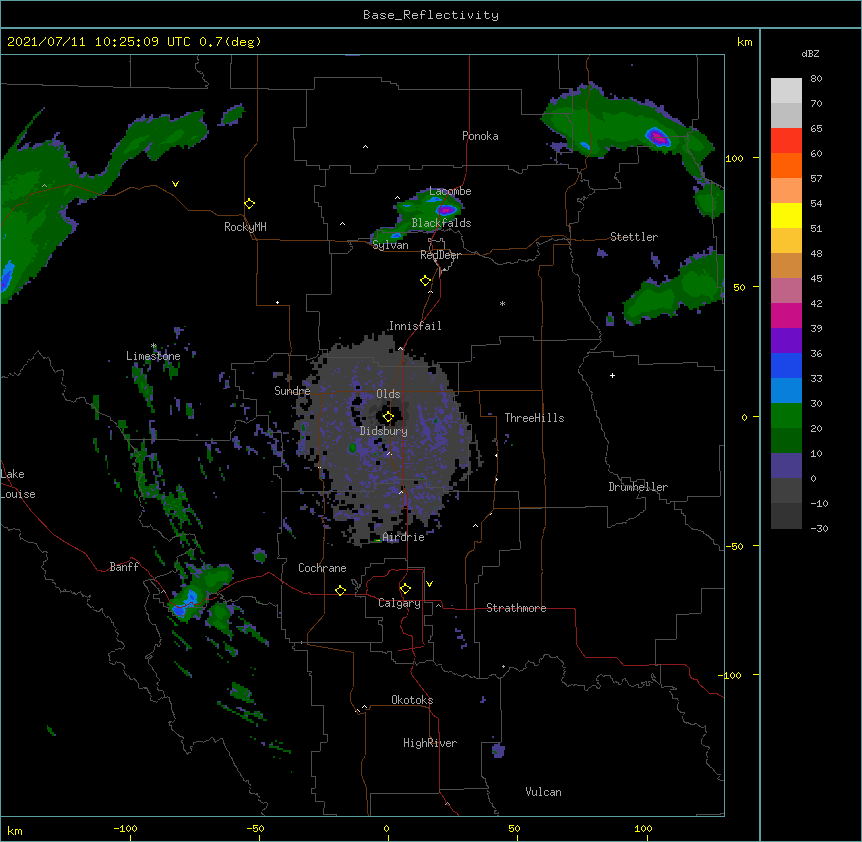Screen dimensions: 862x842
Task: Click the white plus marker north of Drumheller
Action: tap(612, 375)
